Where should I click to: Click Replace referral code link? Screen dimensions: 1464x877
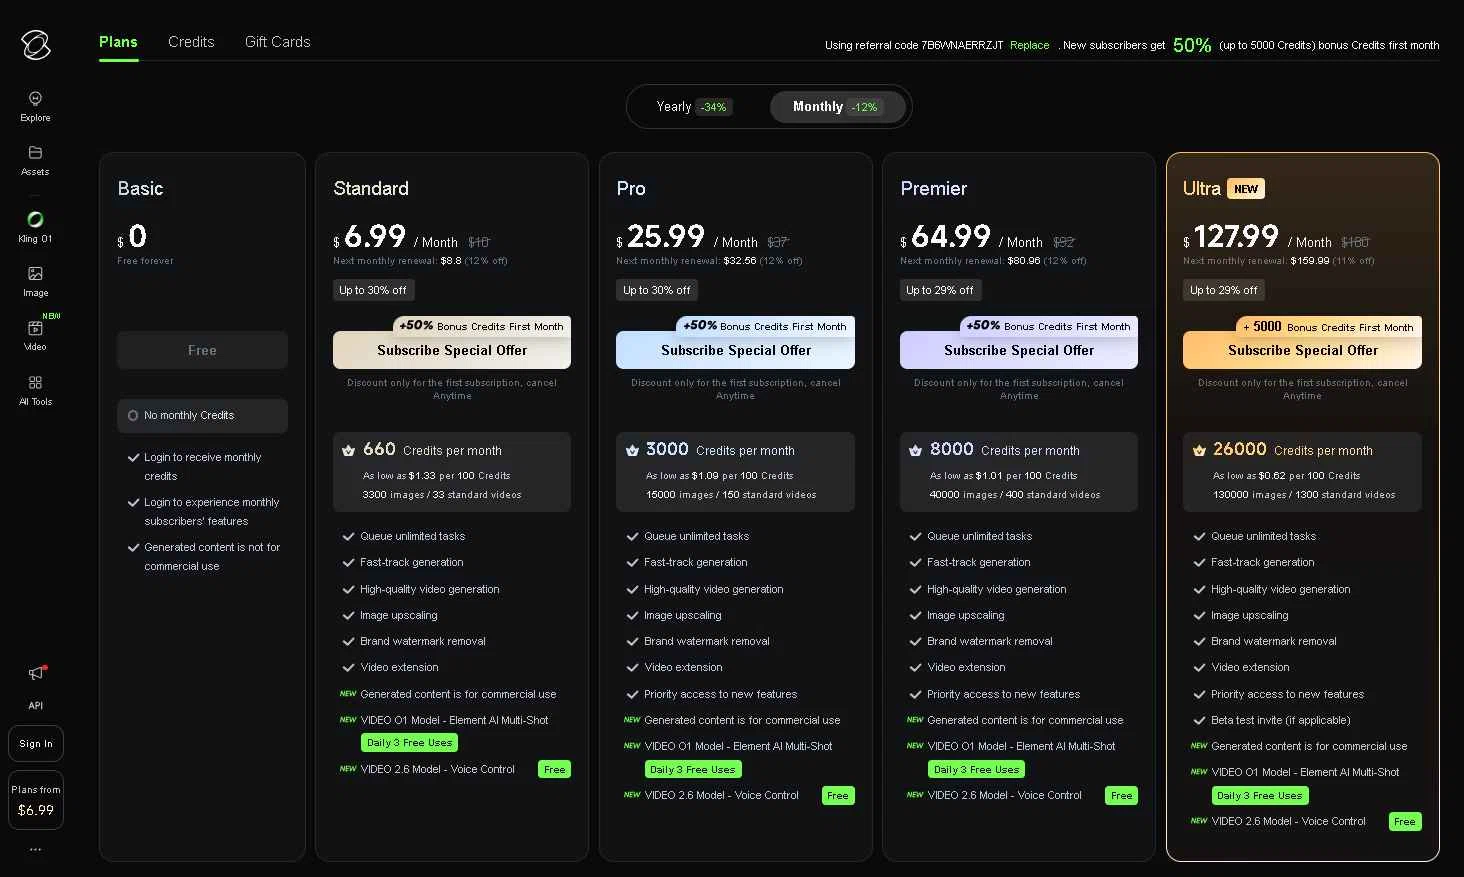coord(1029,46)
